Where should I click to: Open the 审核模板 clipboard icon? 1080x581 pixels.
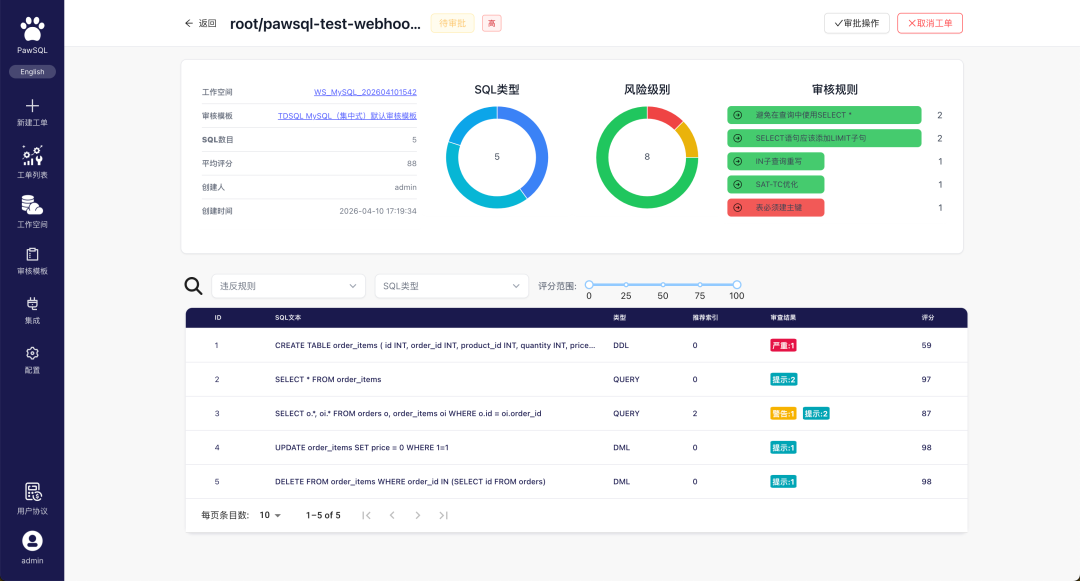coord(32,254)
